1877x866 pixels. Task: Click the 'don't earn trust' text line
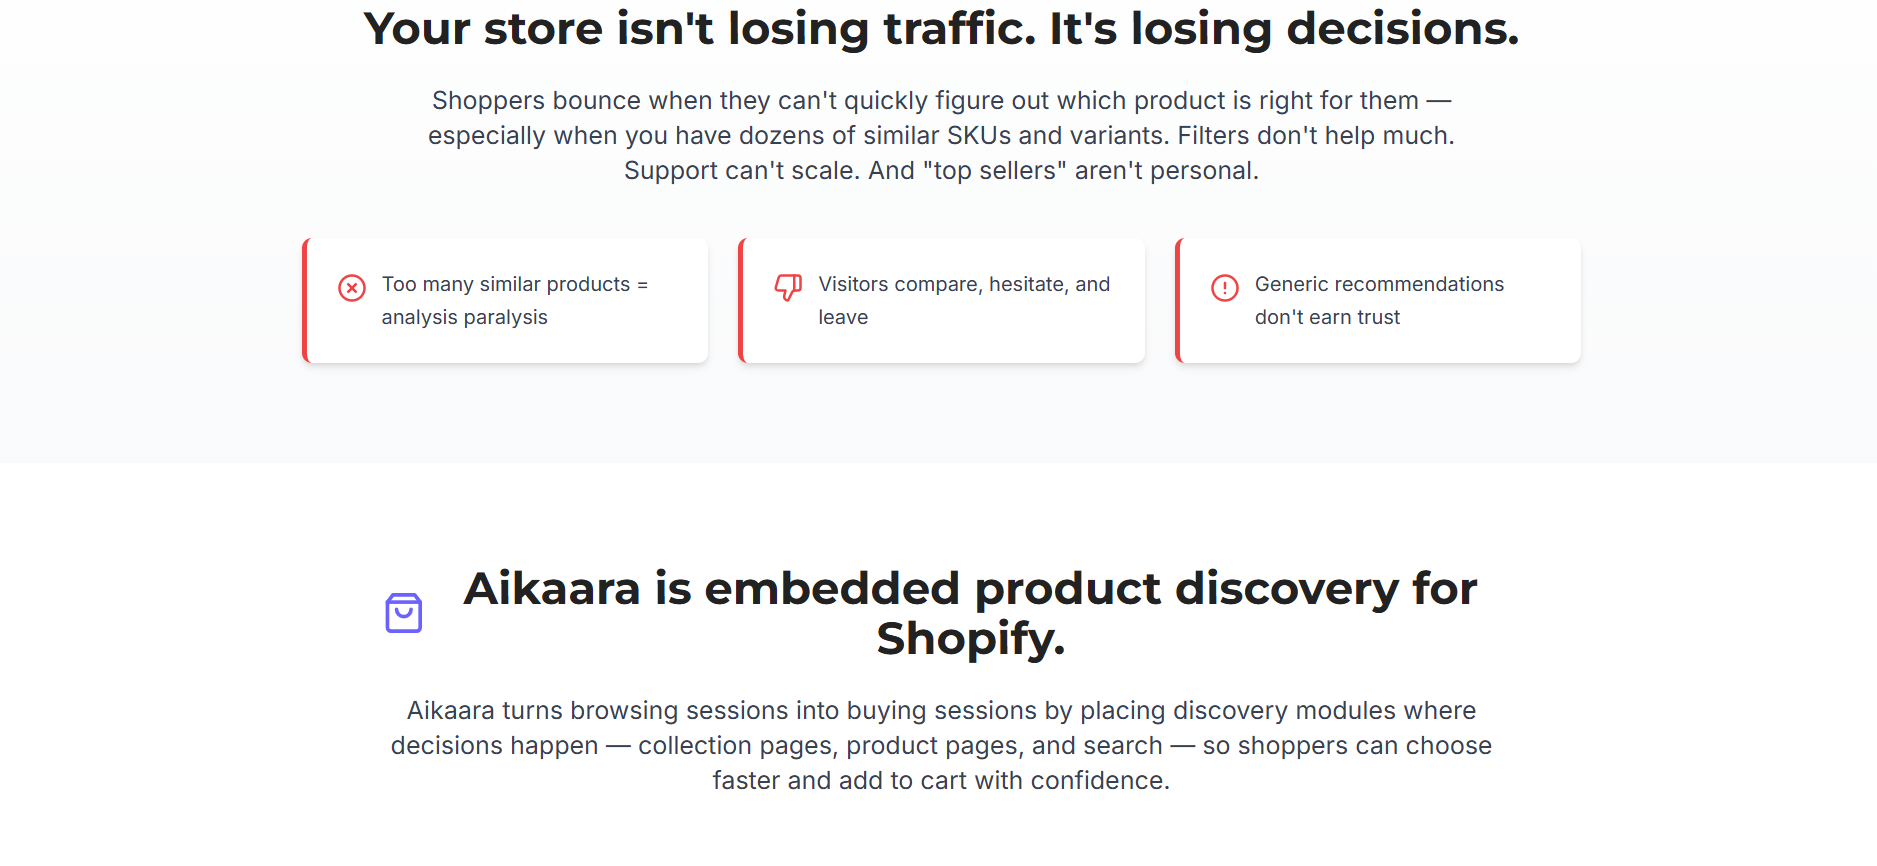(1326, 318)
